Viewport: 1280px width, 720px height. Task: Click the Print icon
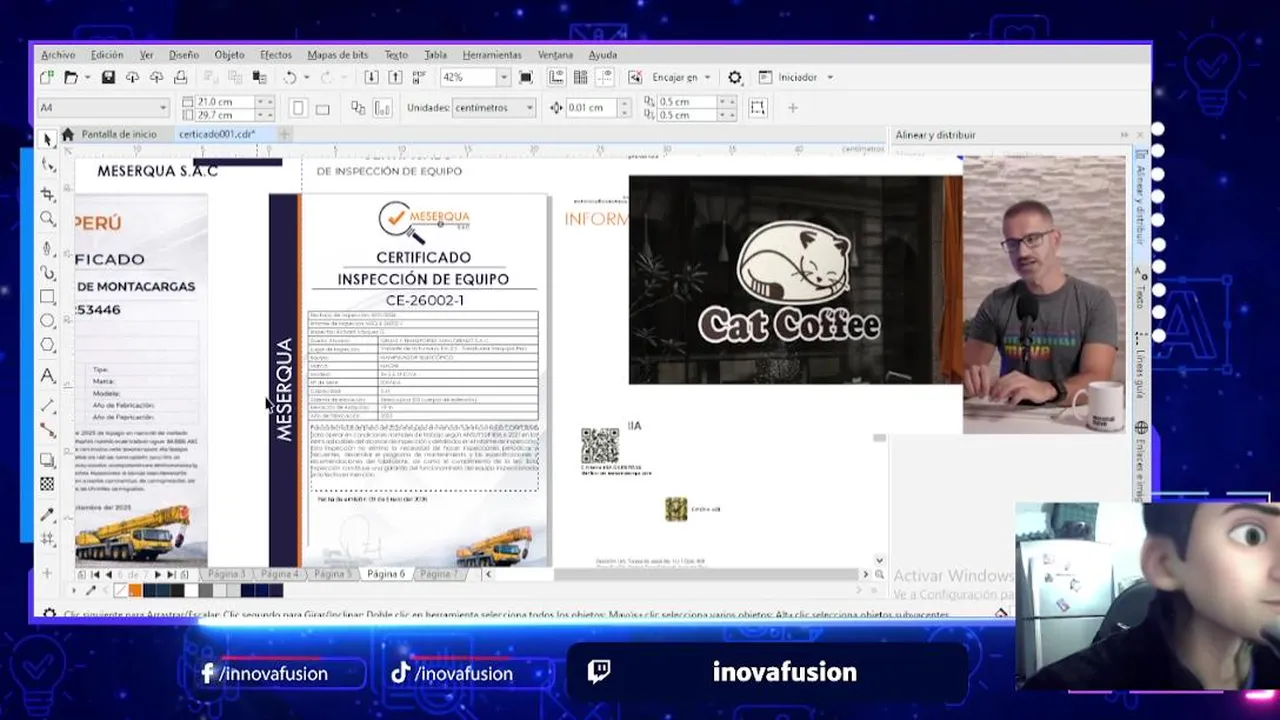(180, 77)
